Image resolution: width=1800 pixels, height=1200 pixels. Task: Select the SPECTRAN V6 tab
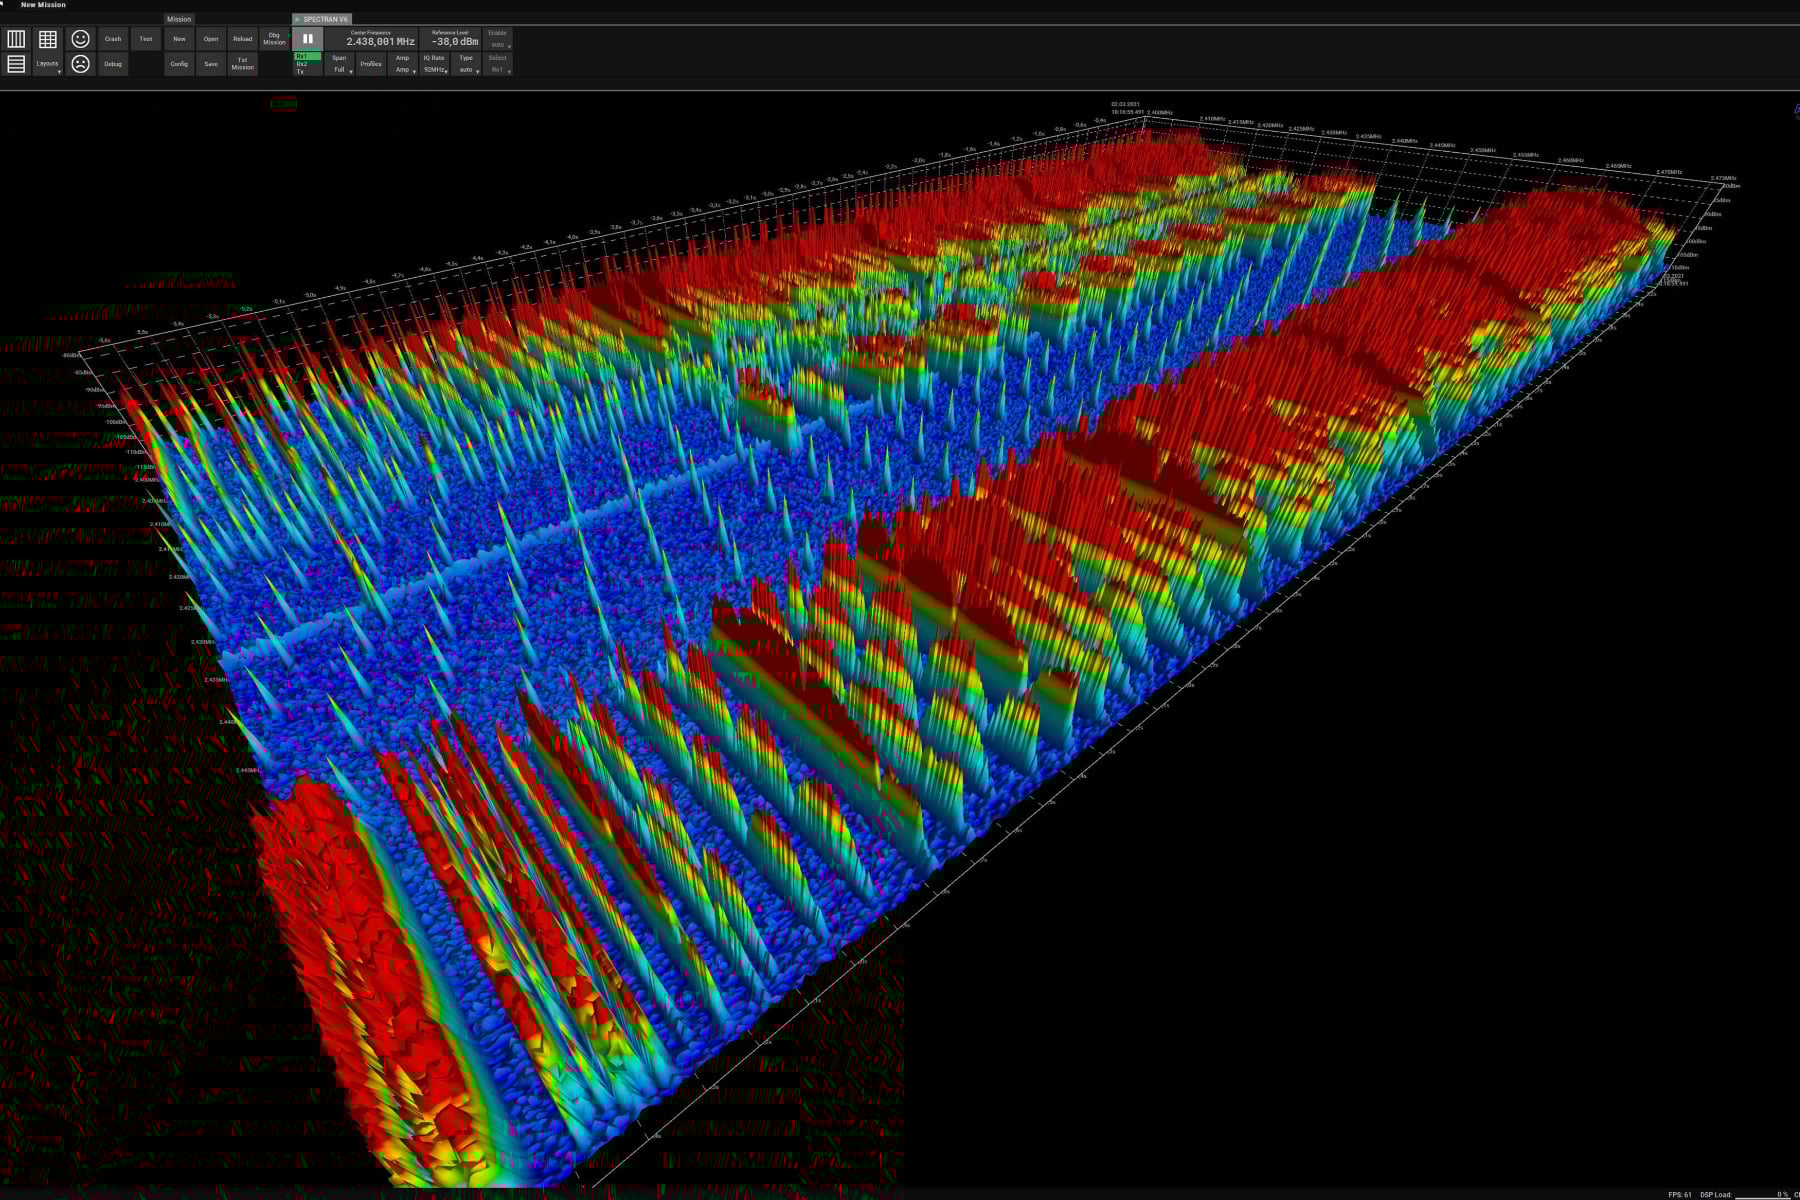[x=325, y=17]
